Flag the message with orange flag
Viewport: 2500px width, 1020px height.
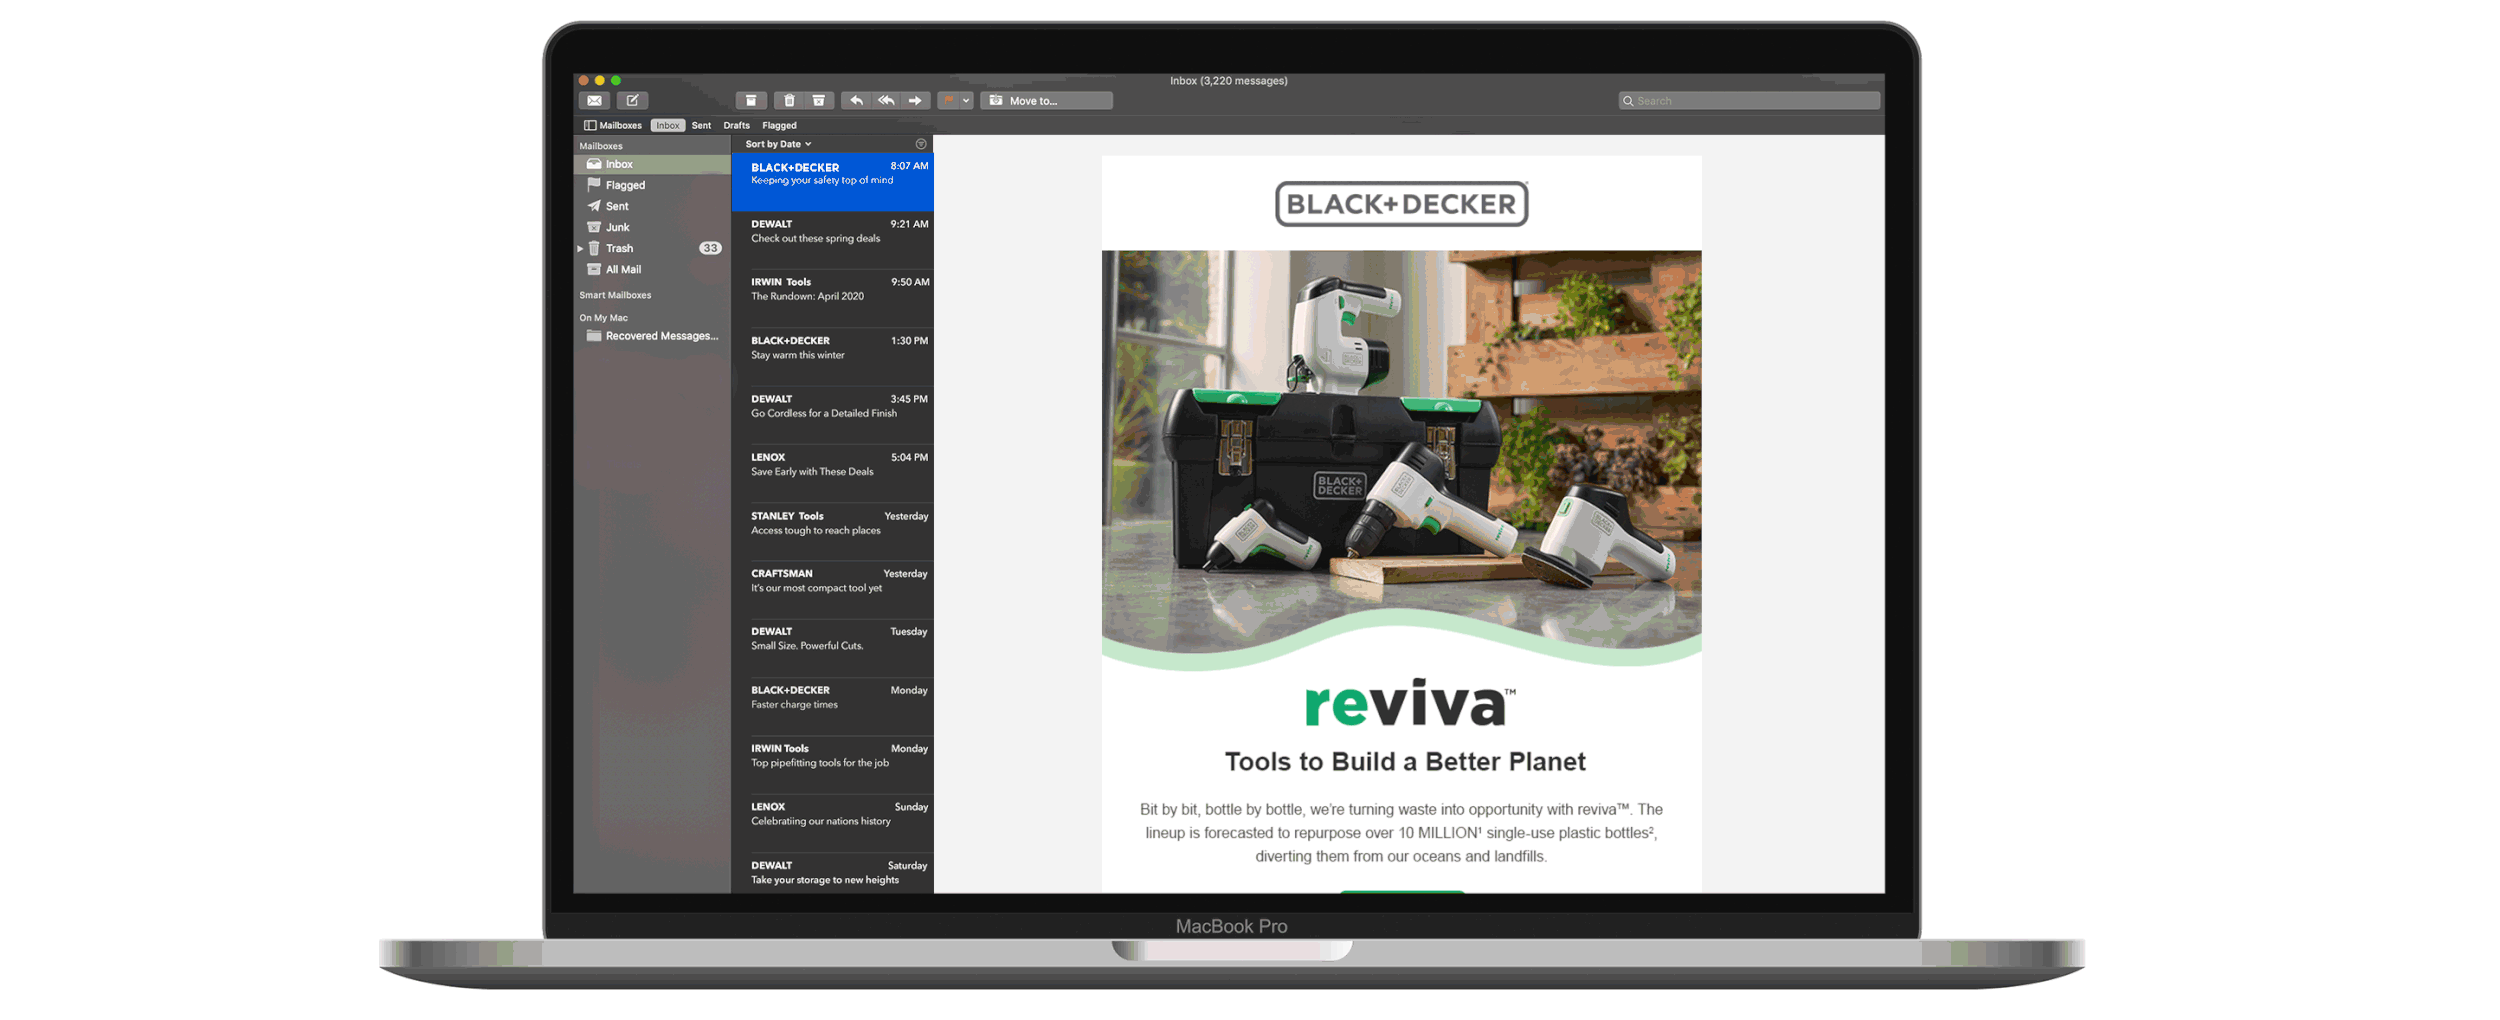point(949,101)
